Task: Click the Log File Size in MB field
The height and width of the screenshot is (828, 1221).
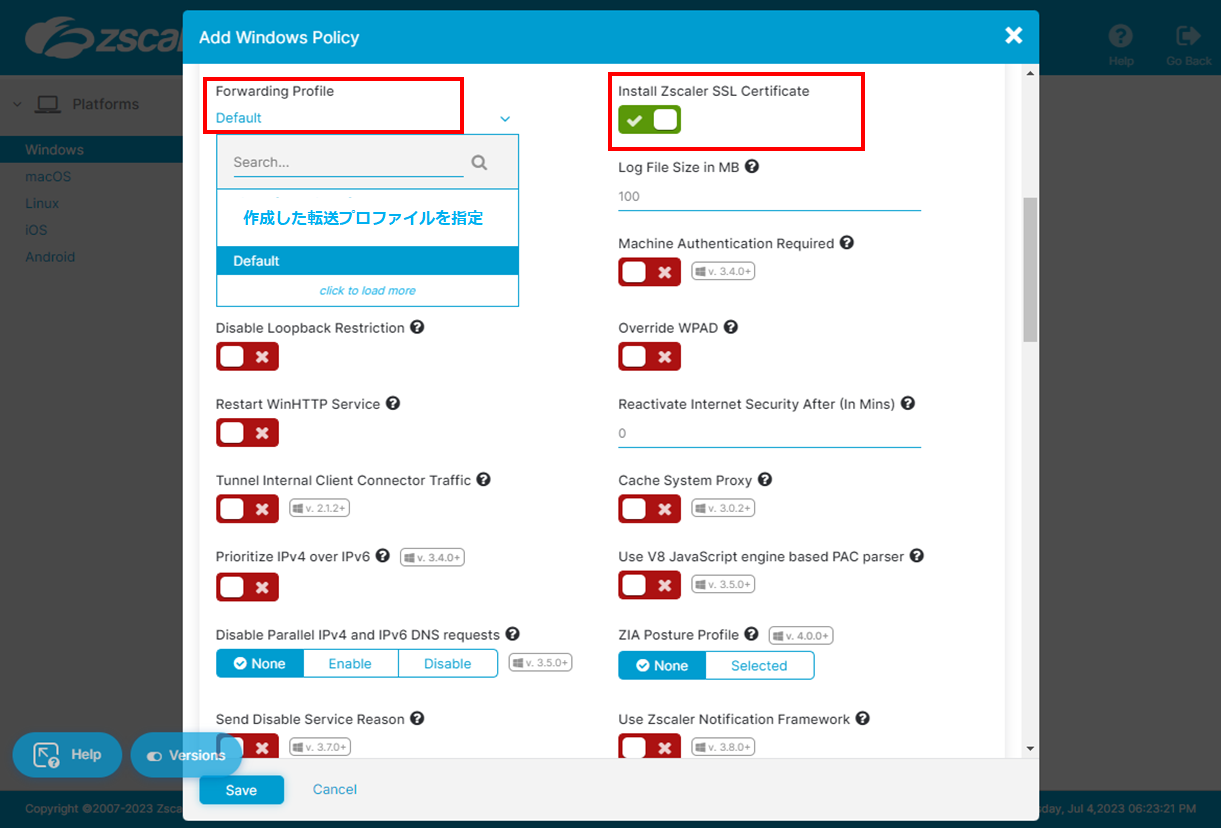Action: coord(769,196)
